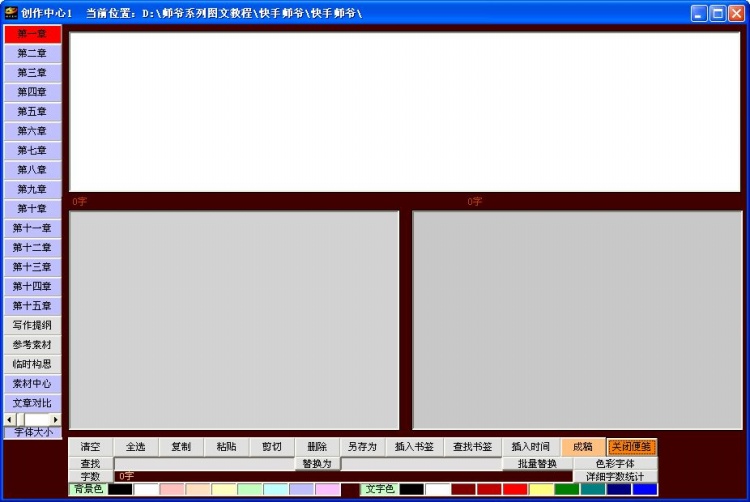Screen dimensions: 750x502
Task: Insert a bookmark with 插入书签
Action: (x=414, y=447)
